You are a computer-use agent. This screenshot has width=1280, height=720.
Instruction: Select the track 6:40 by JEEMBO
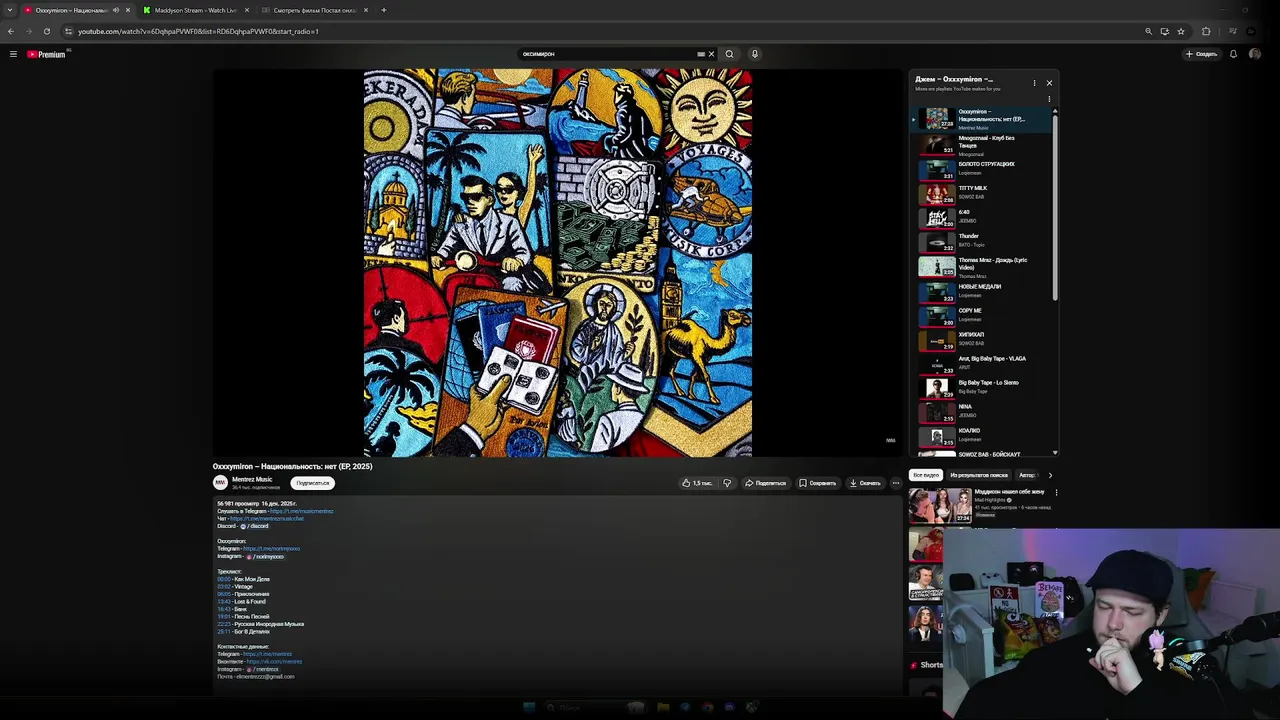point(980,217)
